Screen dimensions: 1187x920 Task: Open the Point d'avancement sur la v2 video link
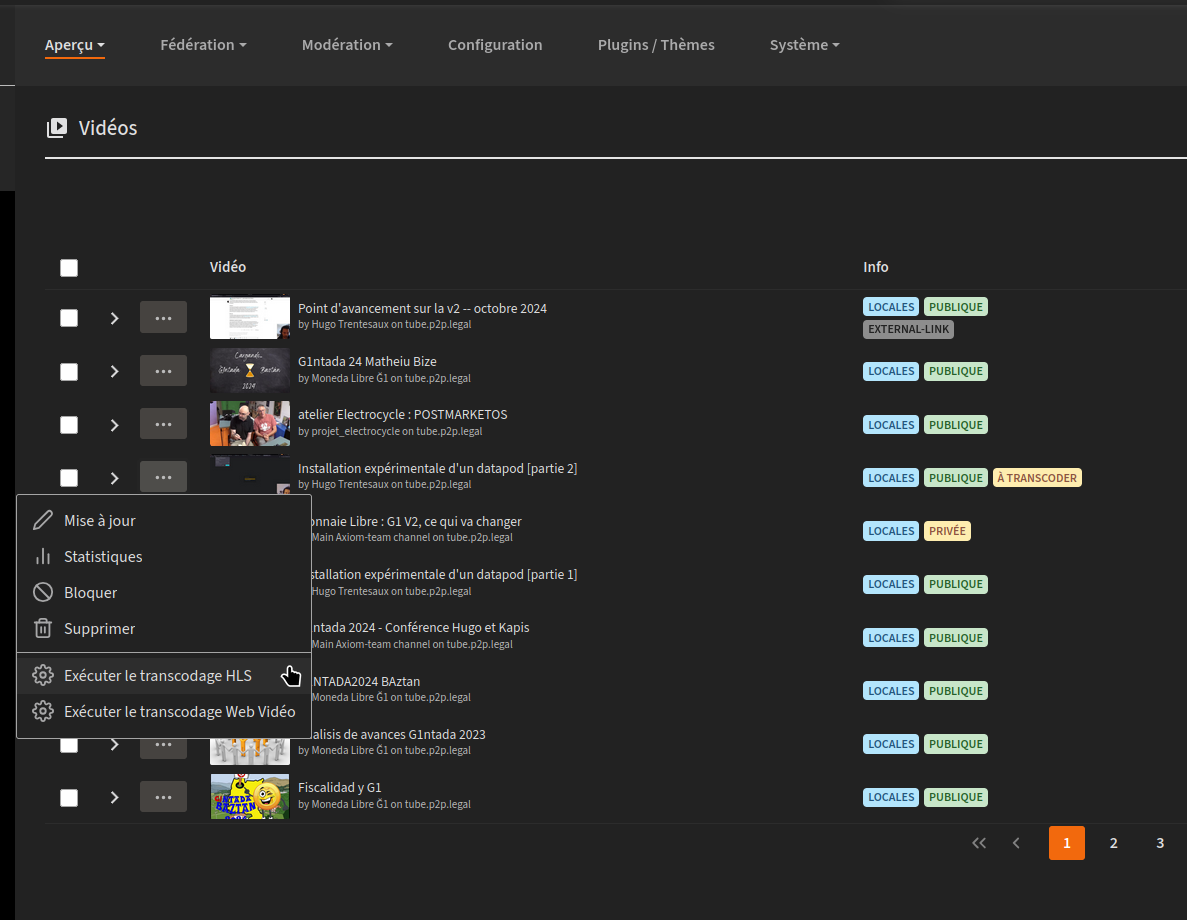[422, 308]
